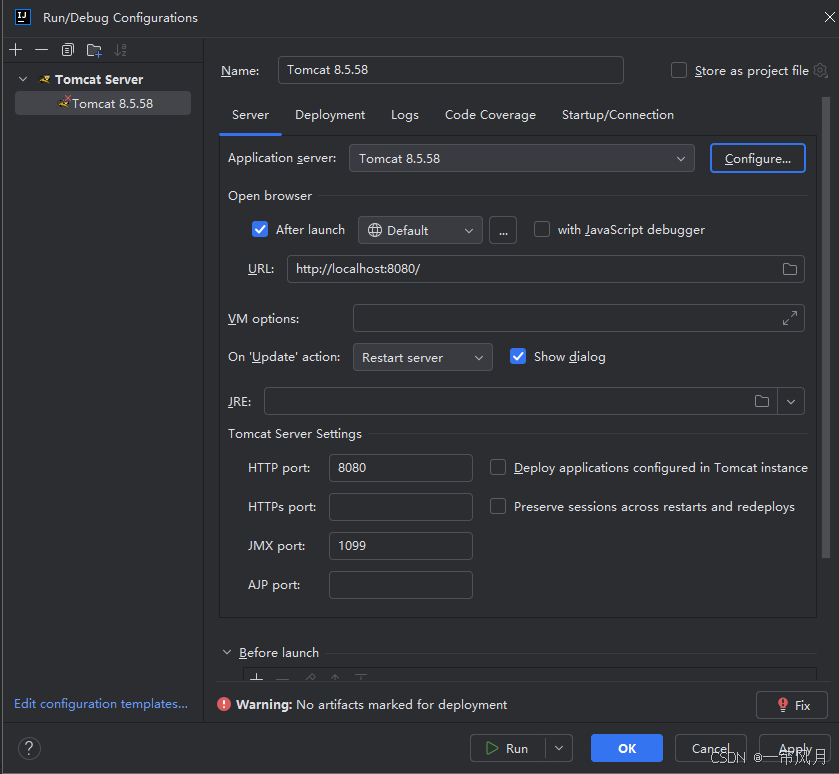Add a new configuration with plus icon
Screen dimensions: 839x774
(x=16, y=50)
